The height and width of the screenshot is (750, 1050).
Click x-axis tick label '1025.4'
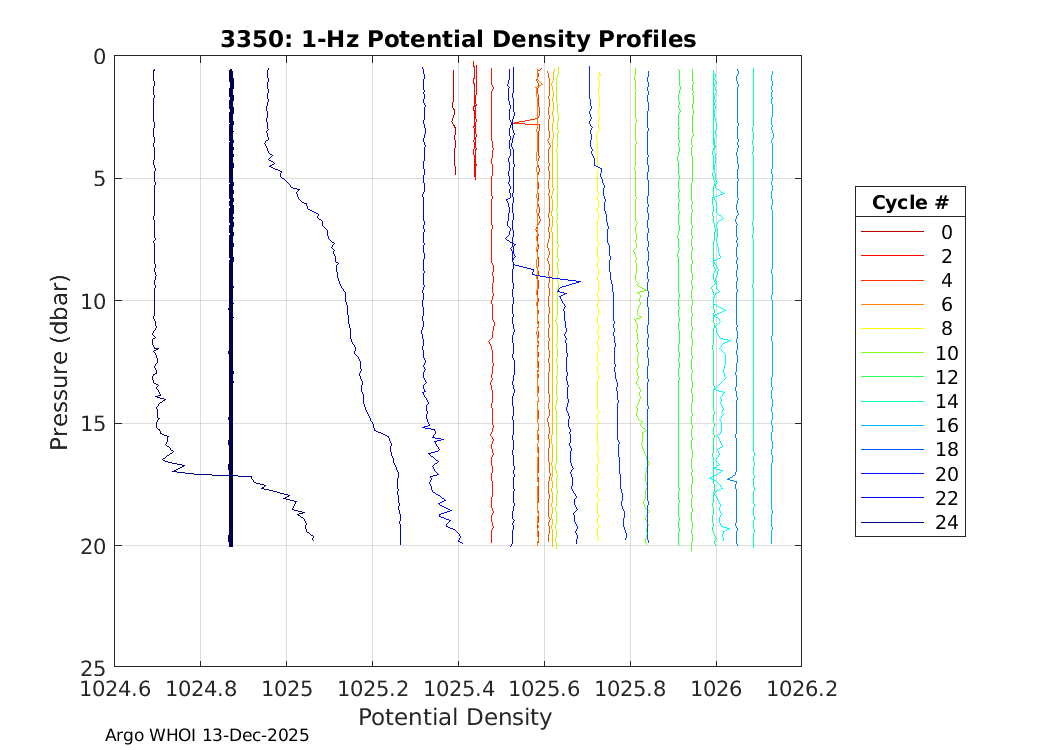[458, 689]
